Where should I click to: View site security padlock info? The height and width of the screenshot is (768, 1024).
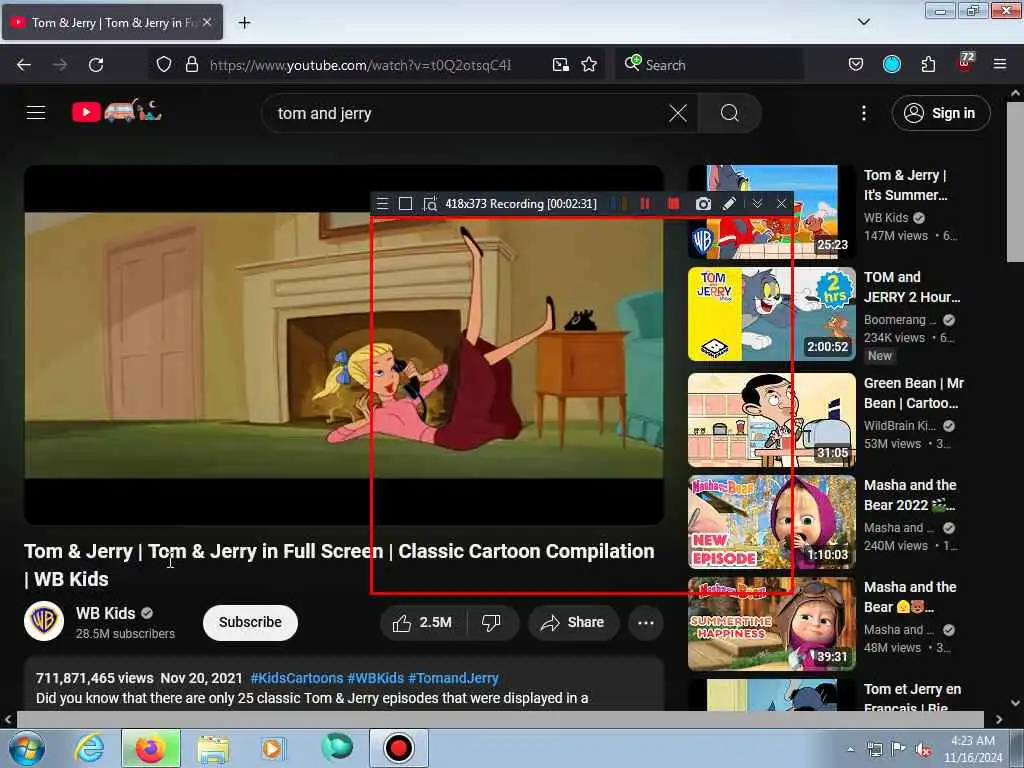coord(192,65)
